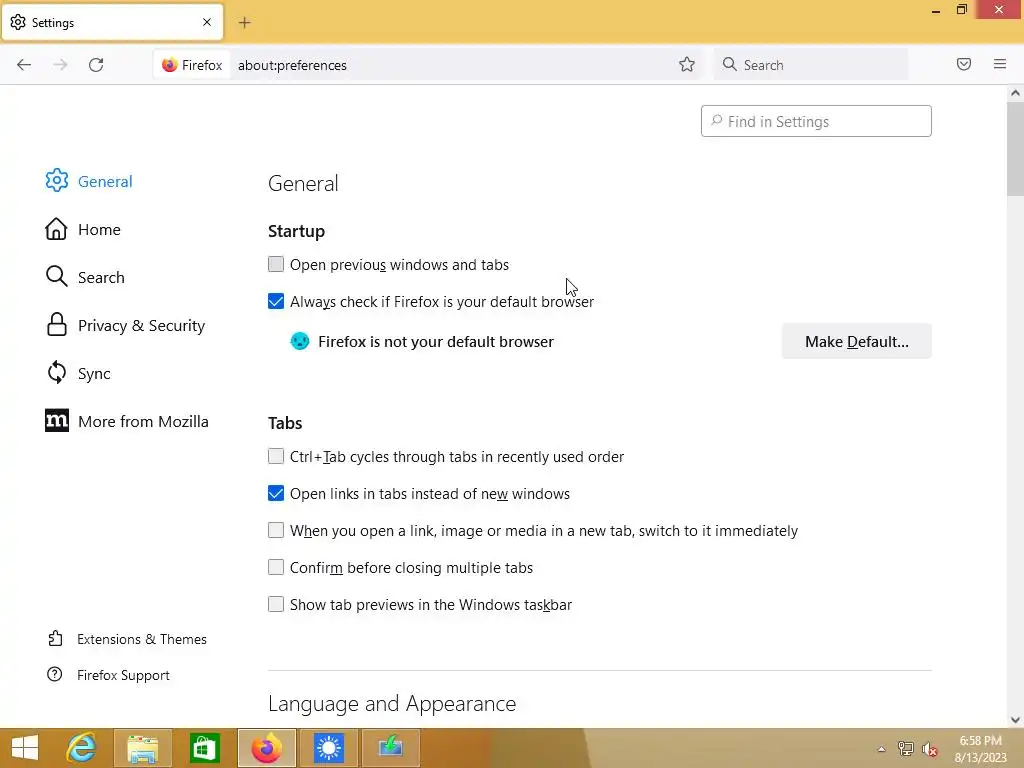Enable Confirm before closing multiple tabs

[276, 567]
